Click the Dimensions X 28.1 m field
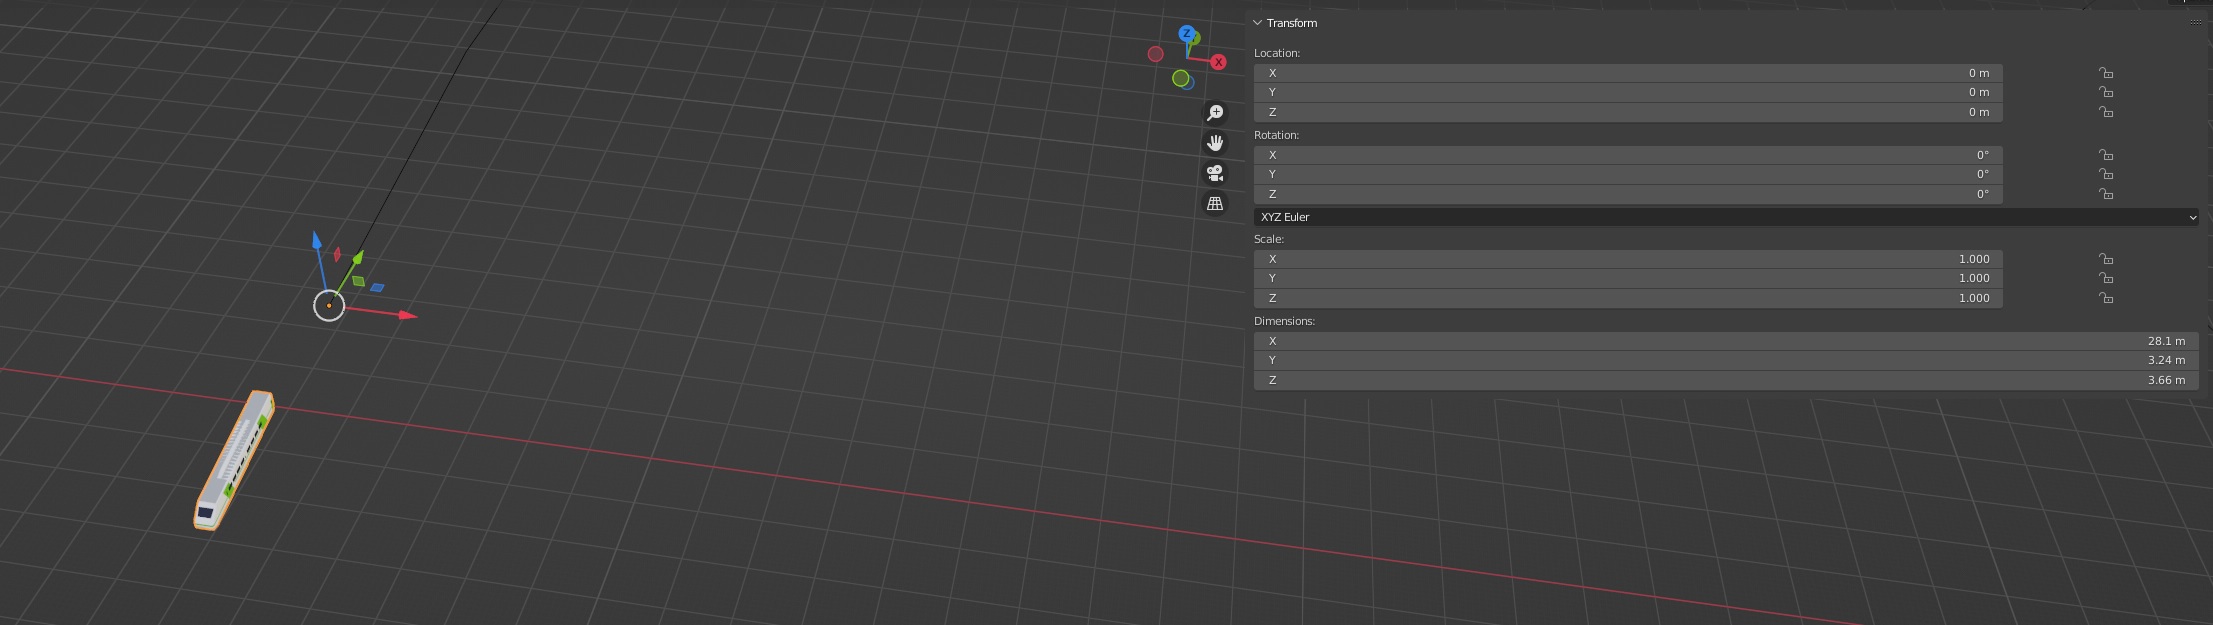The height and width of the screenshot is (625, 2213). pos(1725,341)
